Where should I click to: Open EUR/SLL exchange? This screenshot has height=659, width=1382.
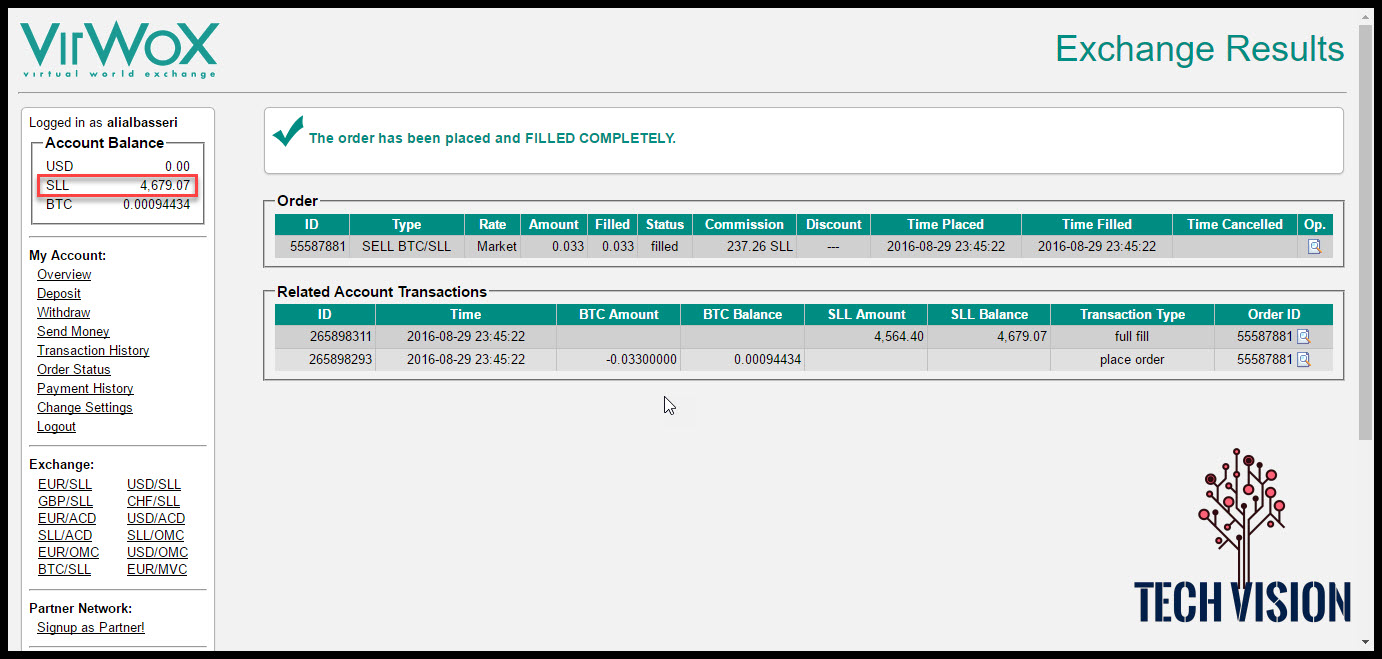pyautogui.click(x=65, y=484)
